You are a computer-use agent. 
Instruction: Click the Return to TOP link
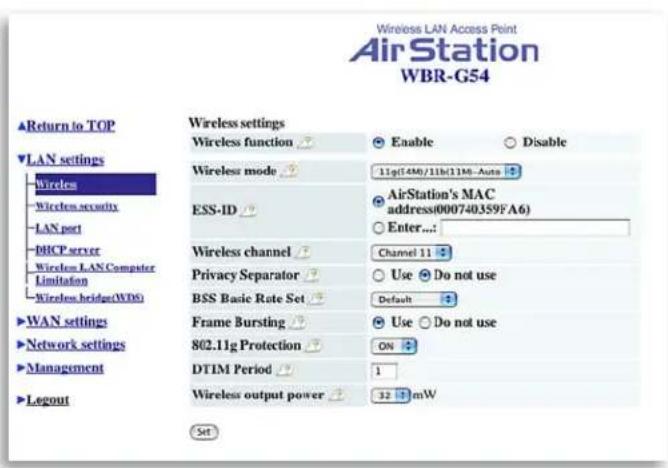[66, 126]
